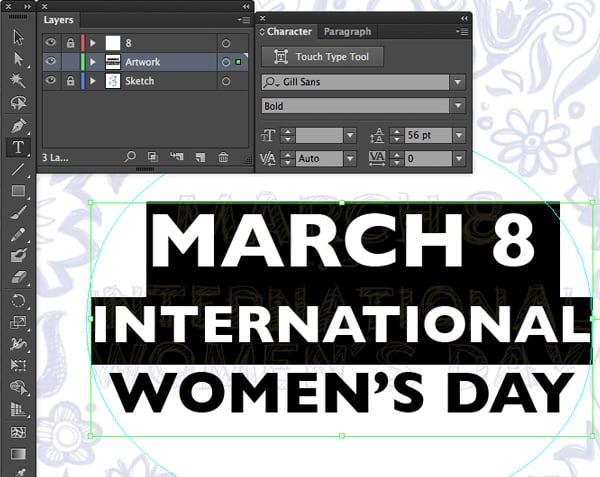Click the font size stepper arrows
Image resolution: width=600 pixels, height=477 pixels.
pos(287,135)
